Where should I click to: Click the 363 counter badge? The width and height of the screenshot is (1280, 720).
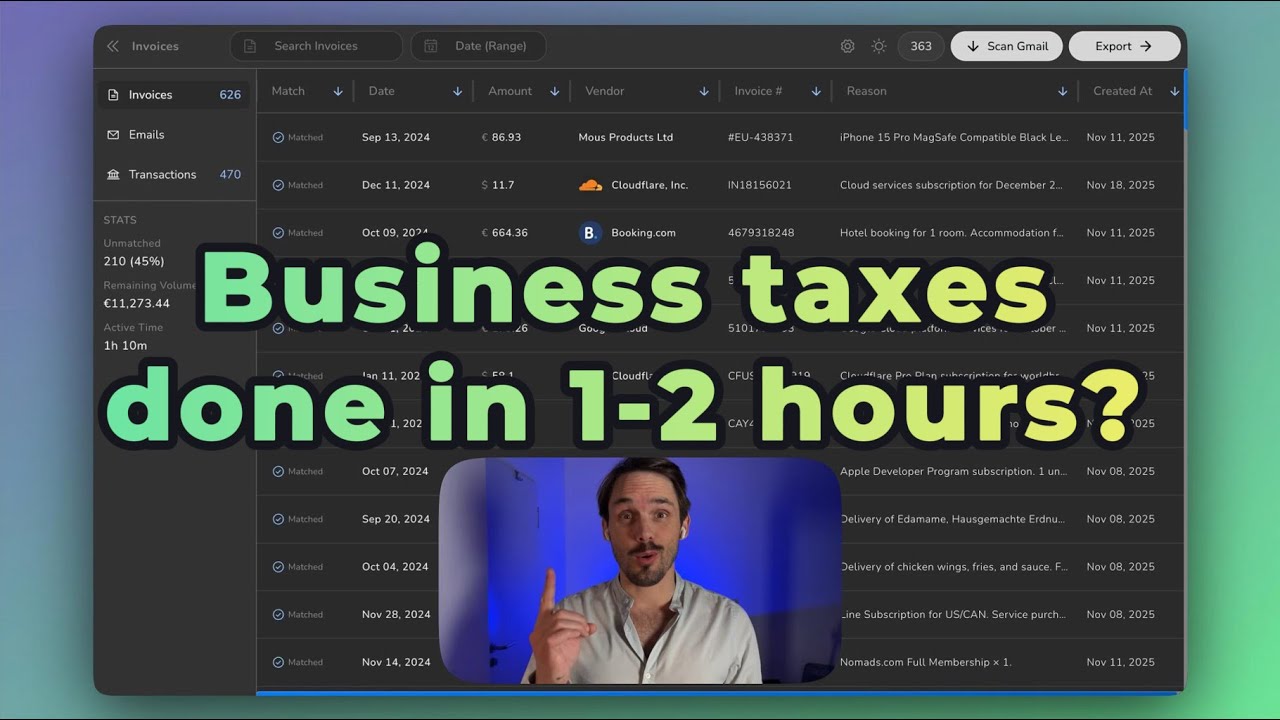pos(921,46)
